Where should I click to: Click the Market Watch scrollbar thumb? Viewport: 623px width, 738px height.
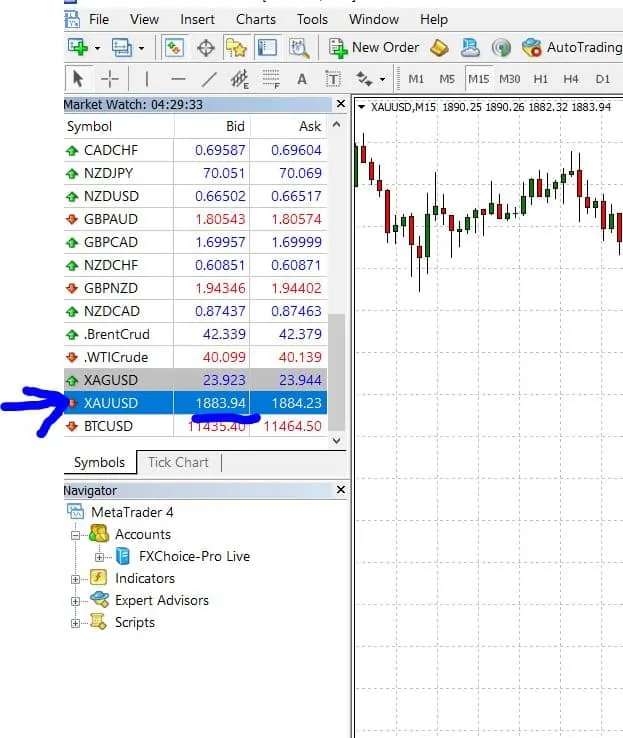pyautogui.click(x=336, y=372)
